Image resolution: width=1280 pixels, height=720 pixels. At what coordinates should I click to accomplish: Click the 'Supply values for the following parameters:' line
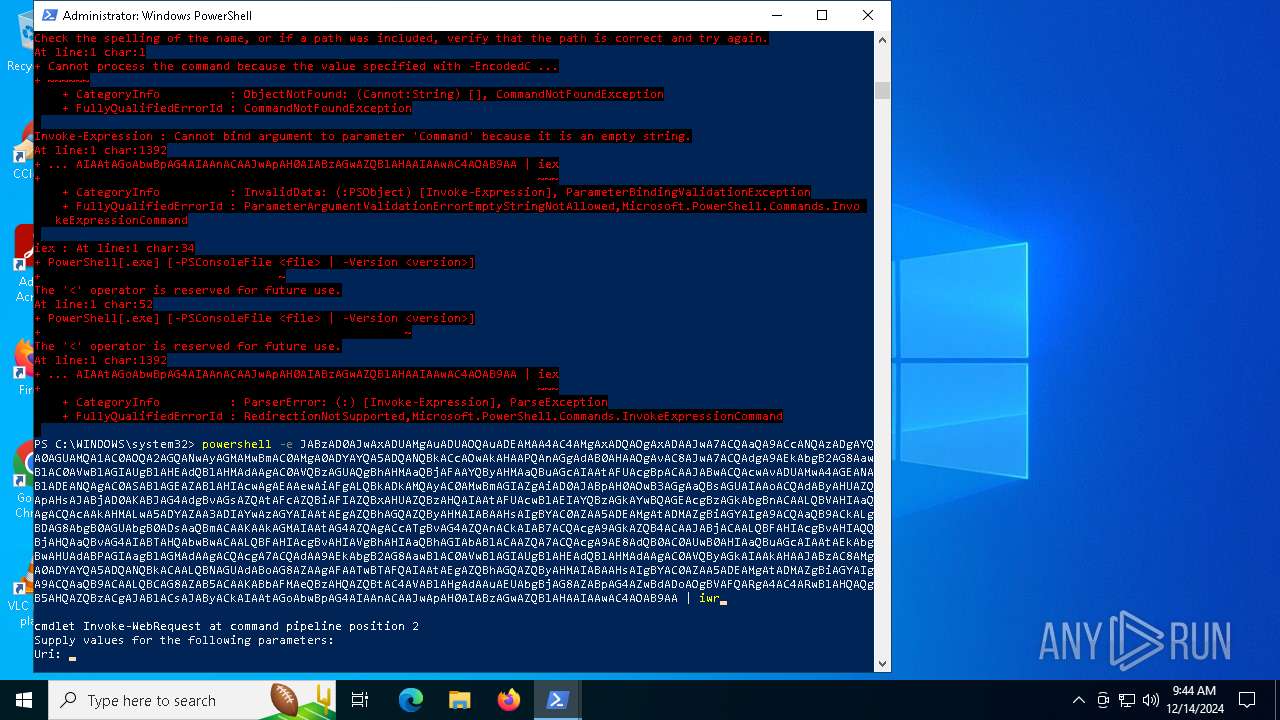[x=184, y=640]
